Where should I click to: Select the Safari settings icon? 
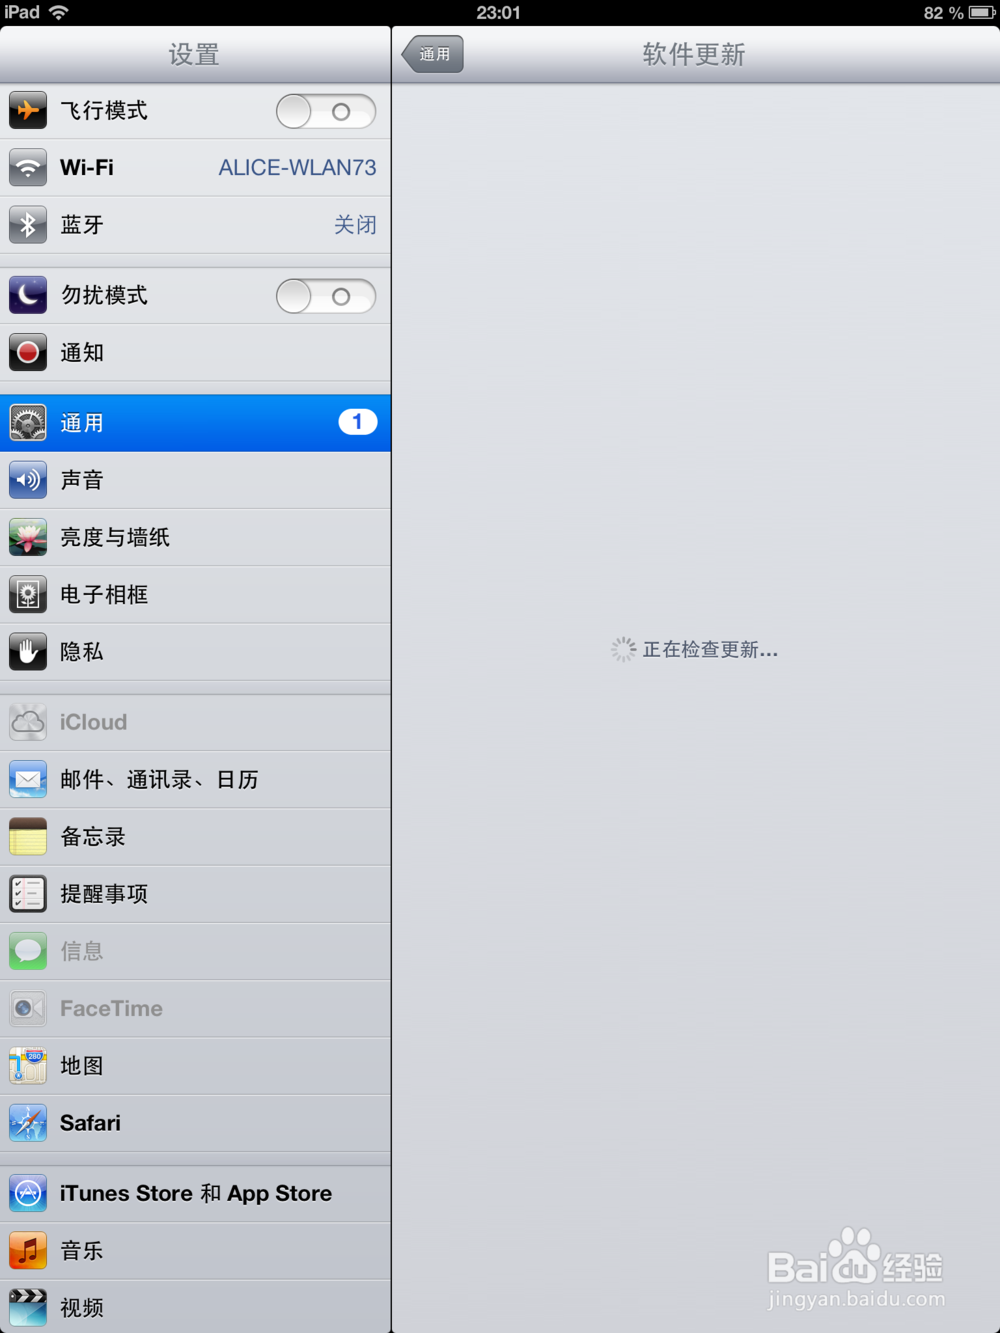27,1123
